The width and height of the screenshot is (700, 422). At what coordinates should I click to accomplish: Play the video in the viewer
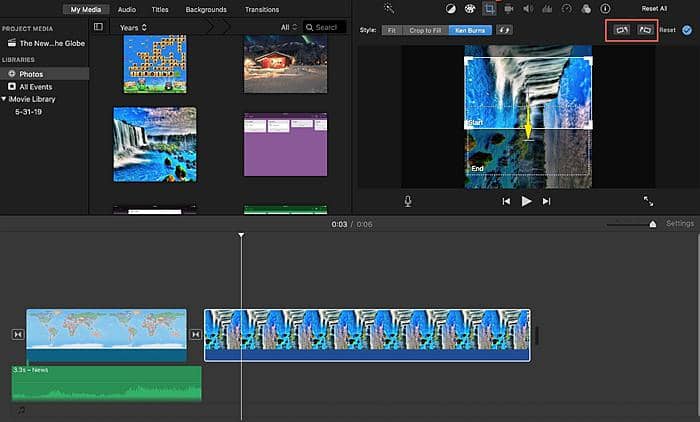(x=526, y=201)
